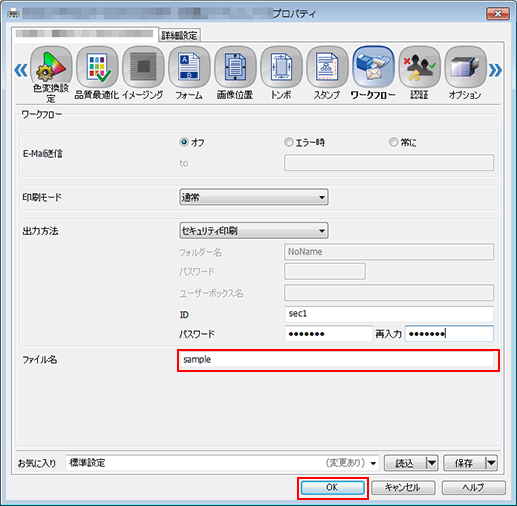Go to previous icons with left double arrow
Image resolution: width=517 pixels, height=506 pixels.
pos(21,70)
